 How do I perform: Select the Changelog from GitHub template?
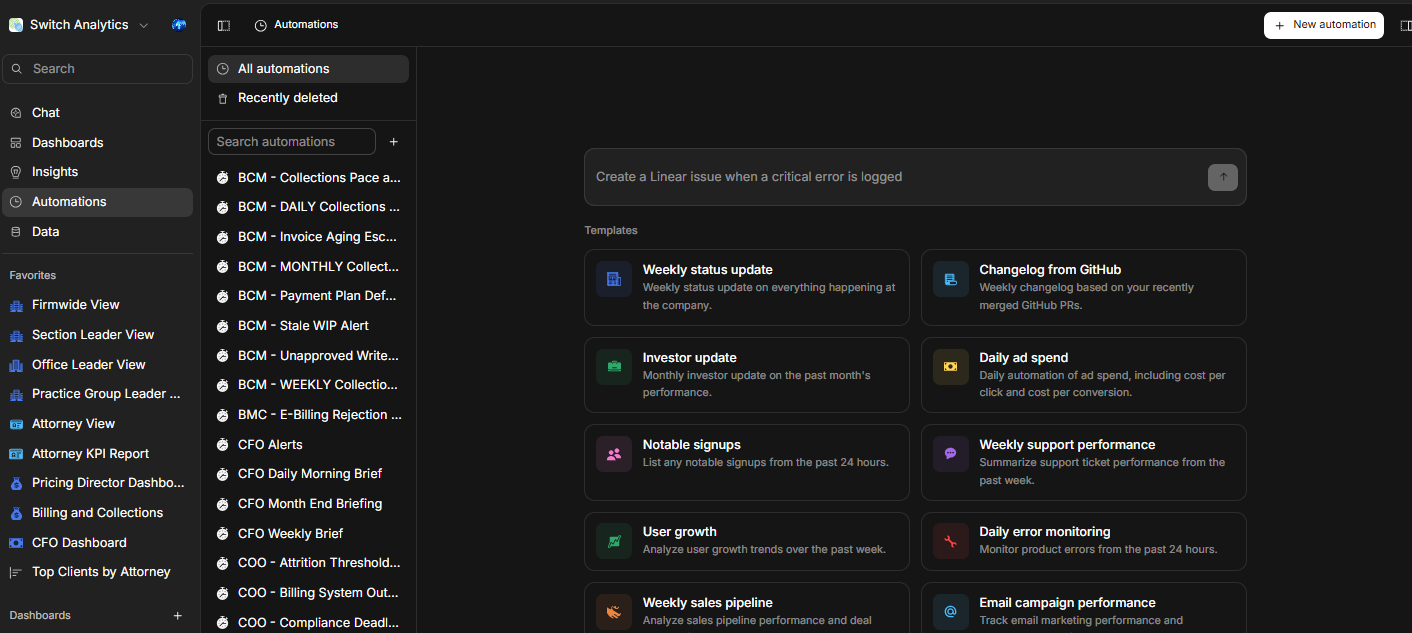(1083, 287)
